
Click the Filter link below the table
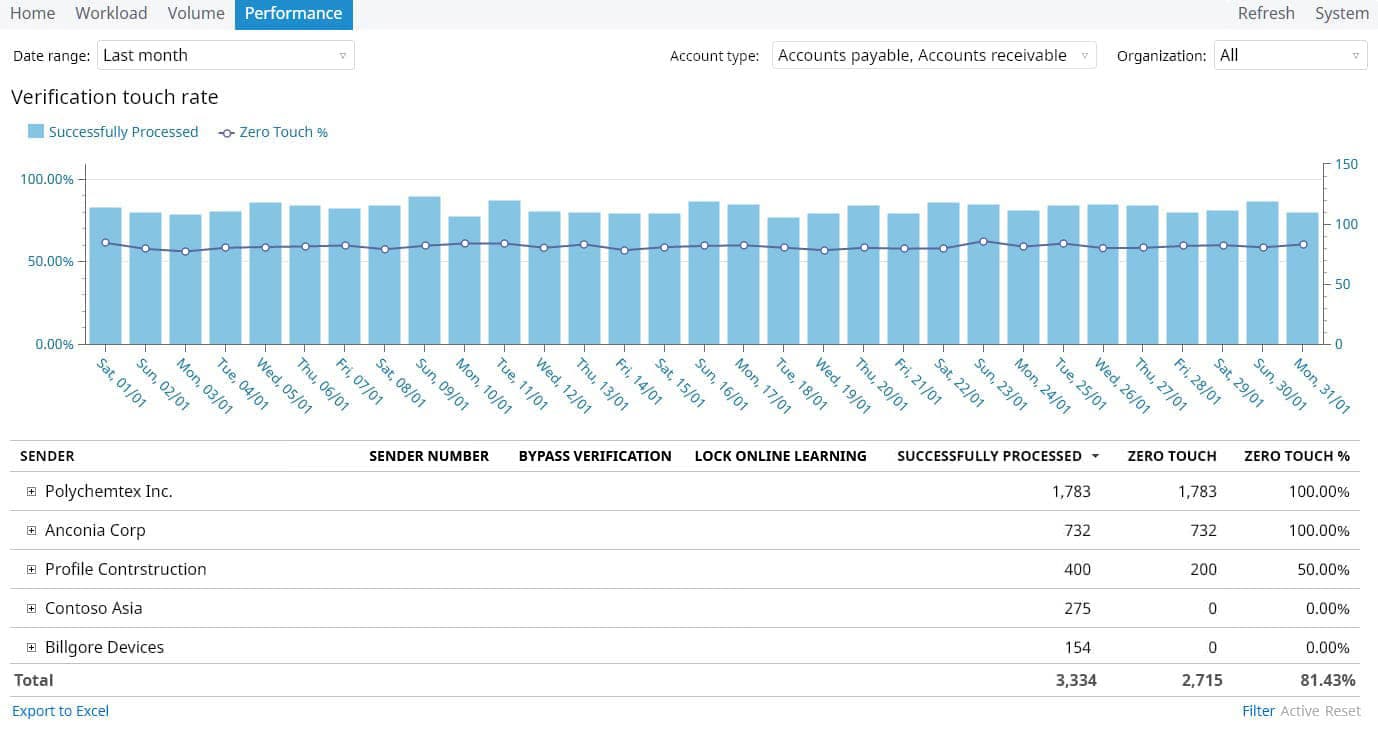point(1258,711)
